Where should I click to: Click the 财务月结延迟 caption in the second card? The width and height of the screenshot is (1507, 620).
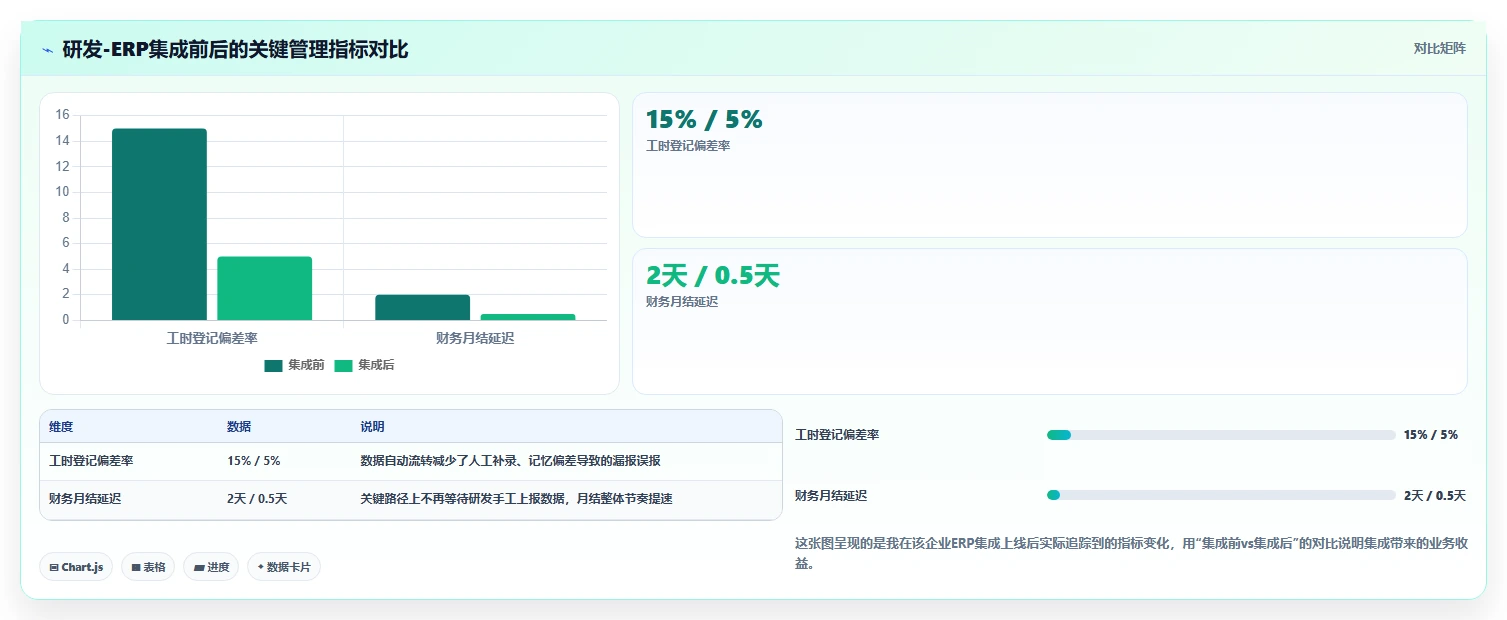click(x=682, y=302)
